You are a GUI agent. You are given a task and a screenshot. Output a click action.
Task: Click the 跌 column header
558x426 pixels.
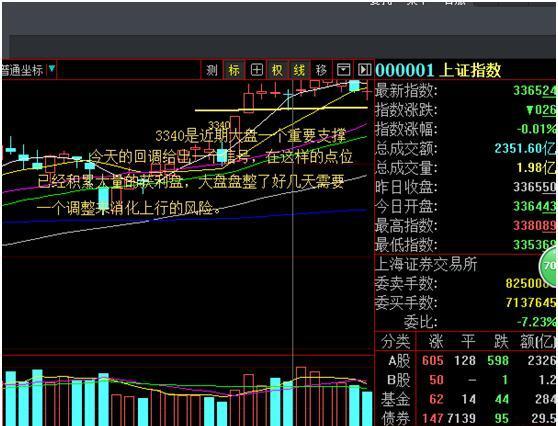click(x=501, y=342)
